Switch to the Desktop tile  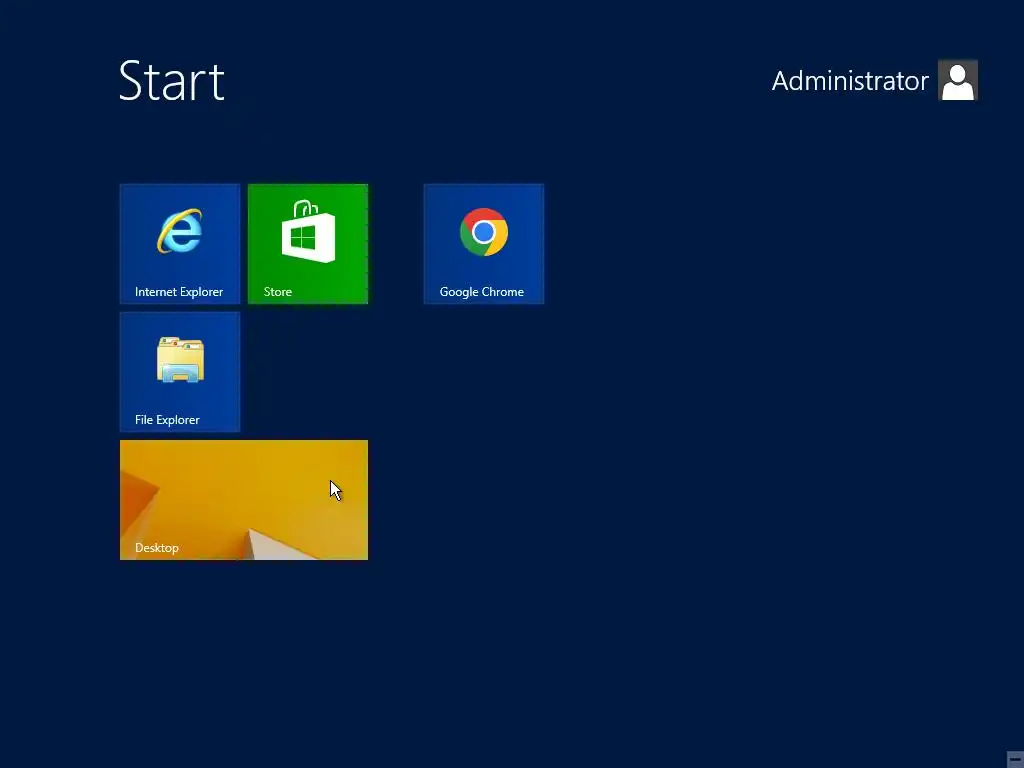point(244,500)
